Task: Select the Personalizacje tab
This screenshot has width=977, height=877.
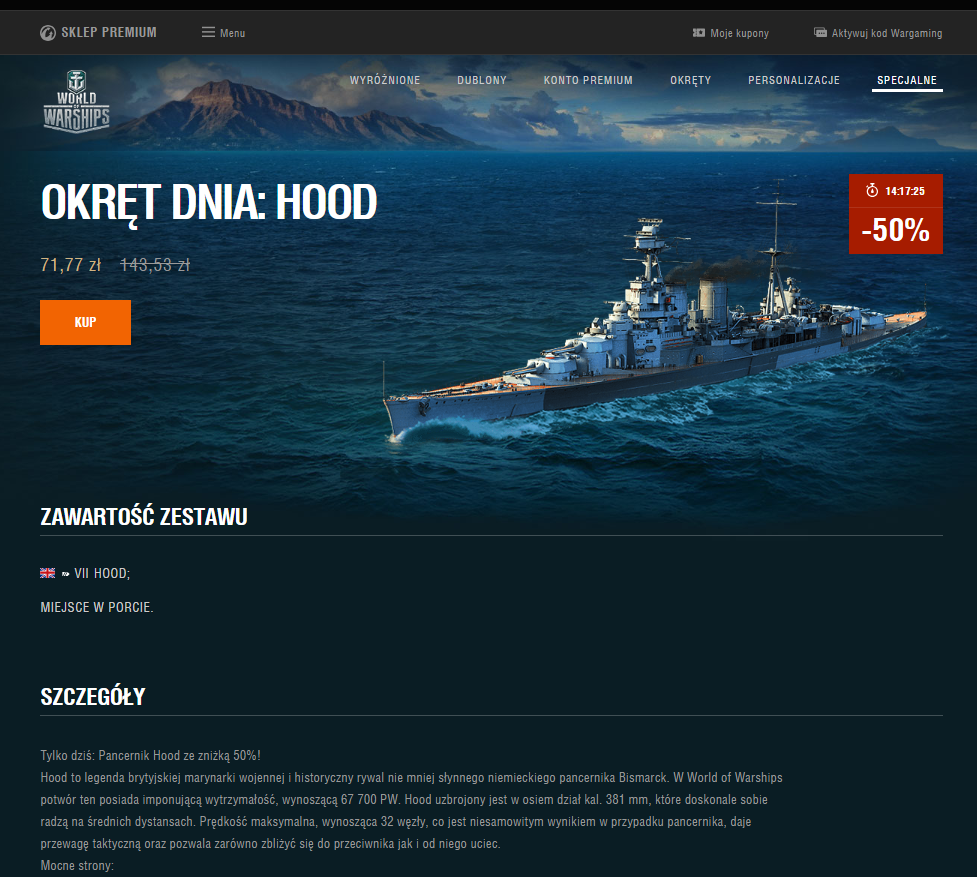Action: tap(794, 80)
